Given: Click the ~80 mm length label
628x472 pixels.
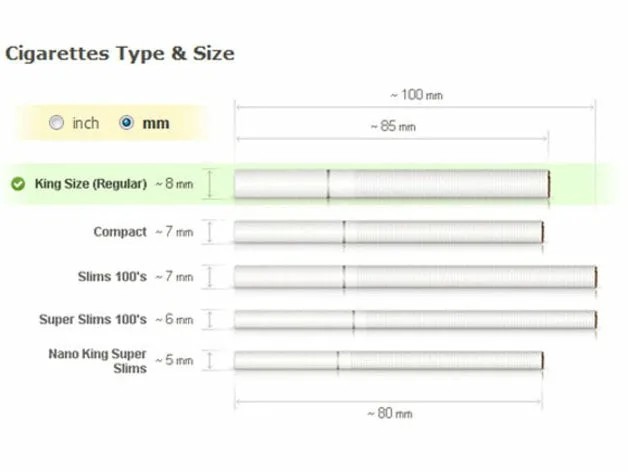Looking at the screenshot, I should 389,413.
